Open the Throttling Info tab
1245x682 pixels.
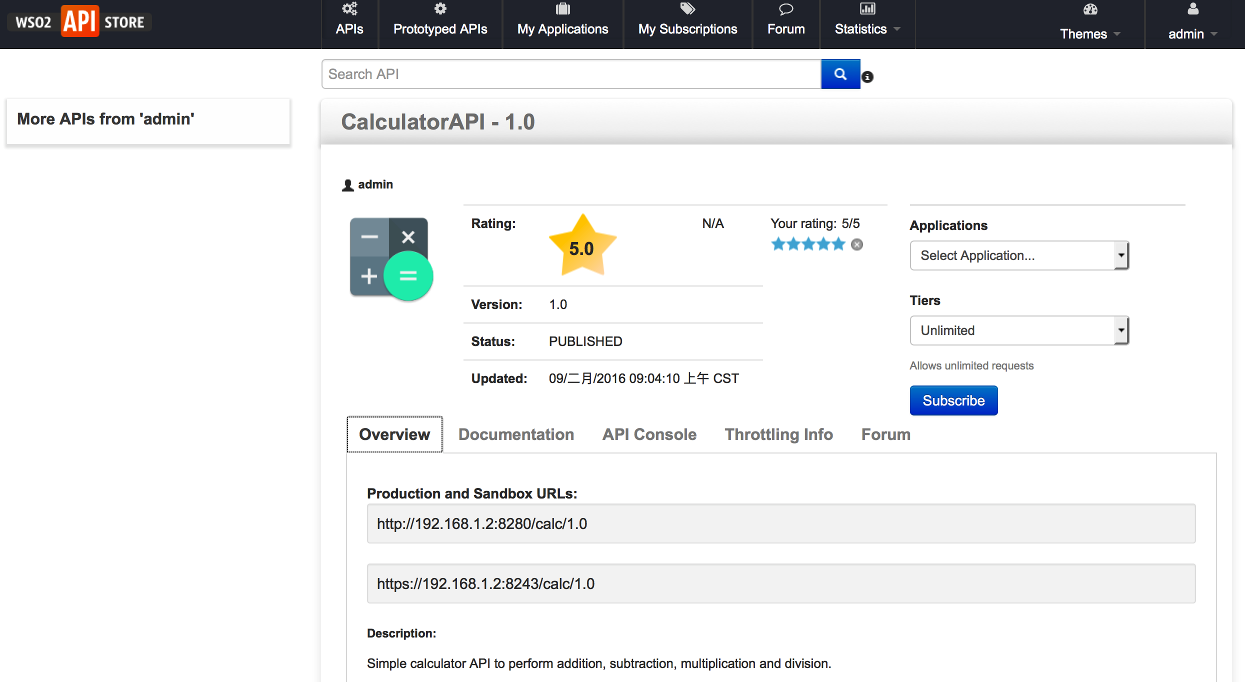pos(778,435)
